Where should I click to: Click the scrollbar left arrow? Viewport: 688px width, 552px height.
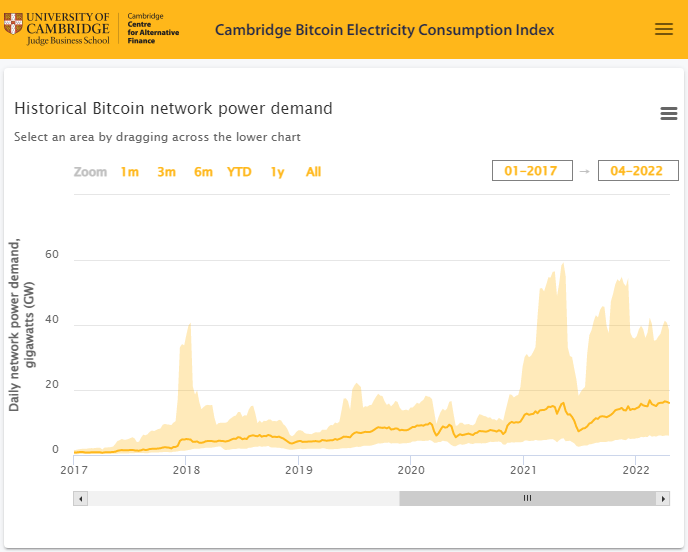pos(81,498)
